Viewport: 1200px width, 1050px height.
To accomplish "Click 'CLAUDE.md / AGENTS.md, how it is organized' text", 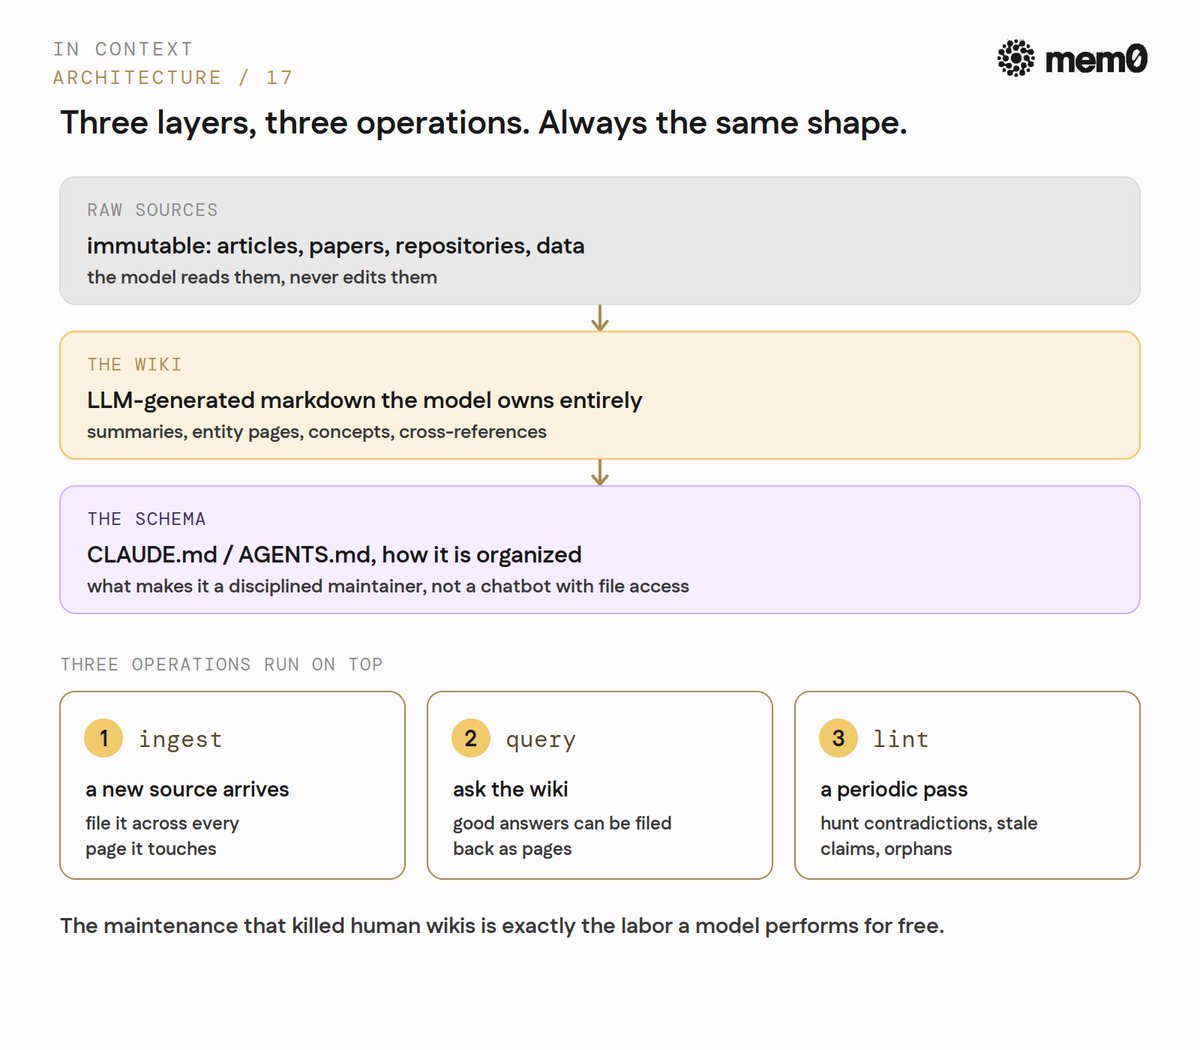I will [x=334, y=555].
